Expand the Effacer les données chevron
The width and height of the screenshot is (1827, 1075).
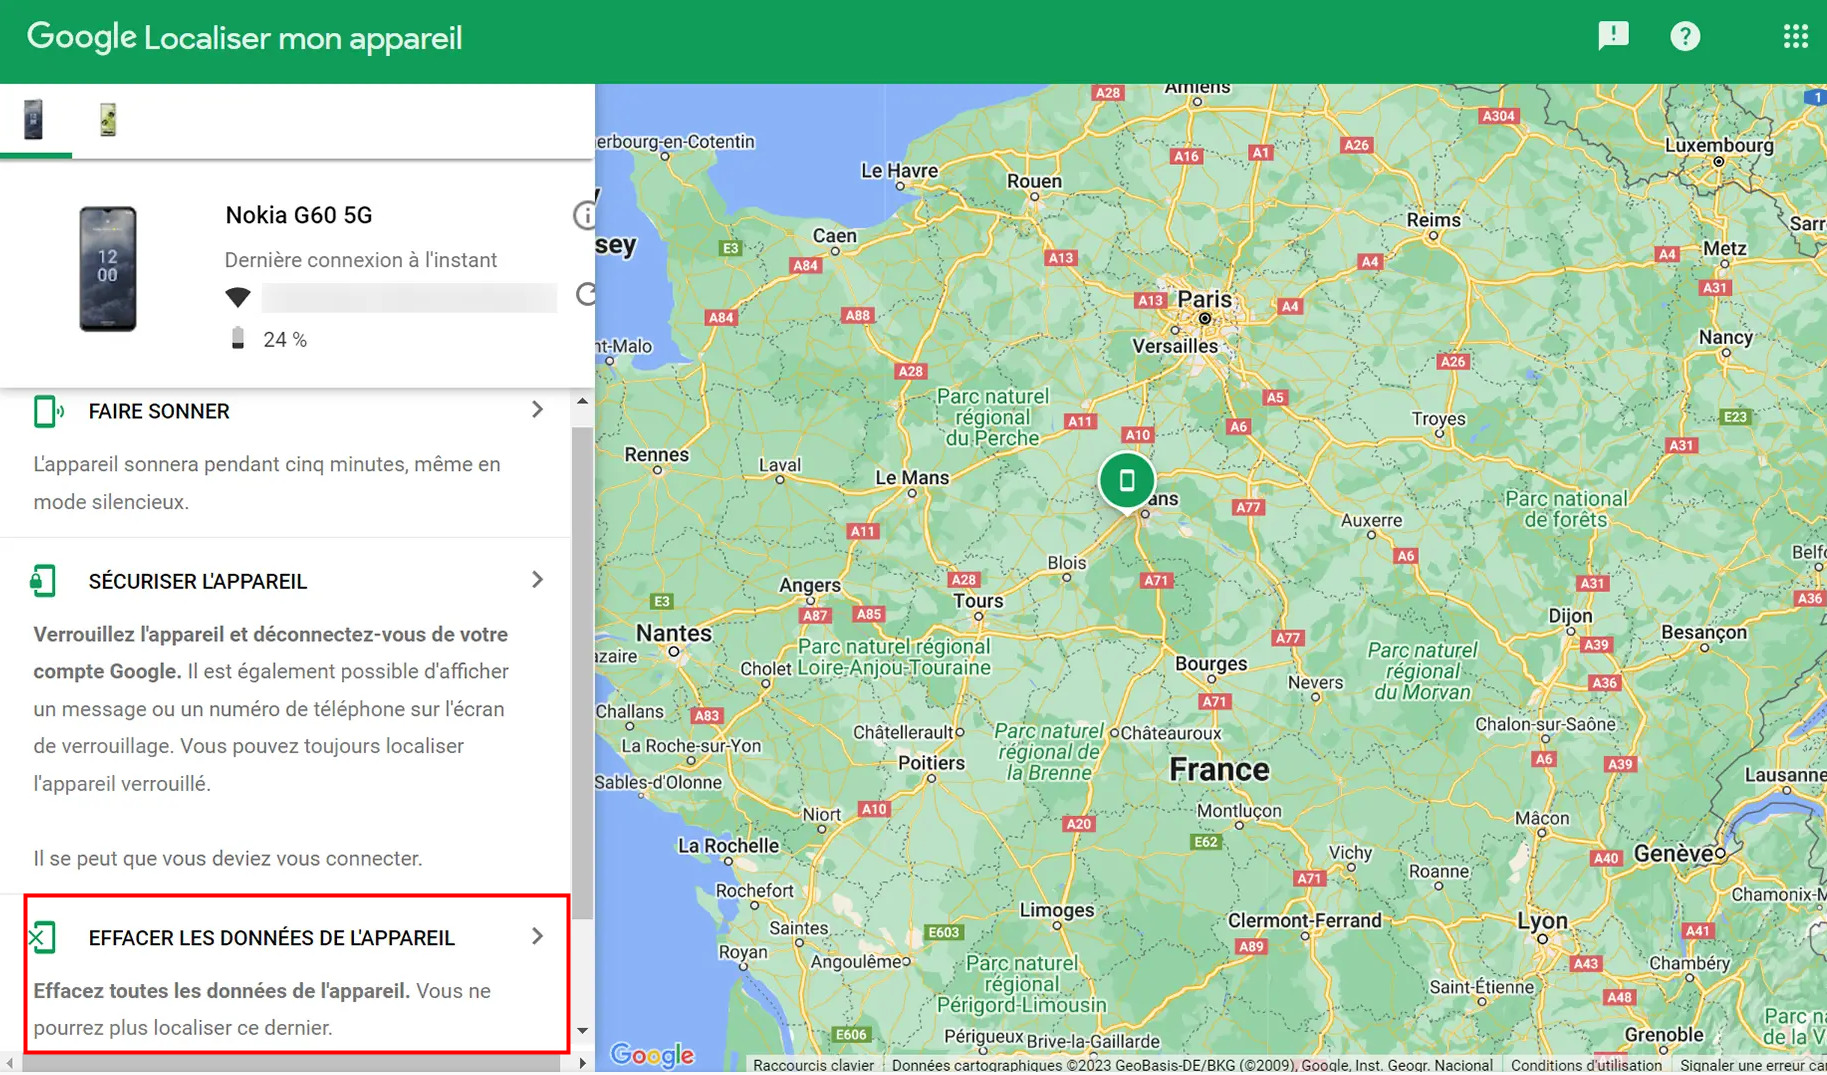[538, 936]
